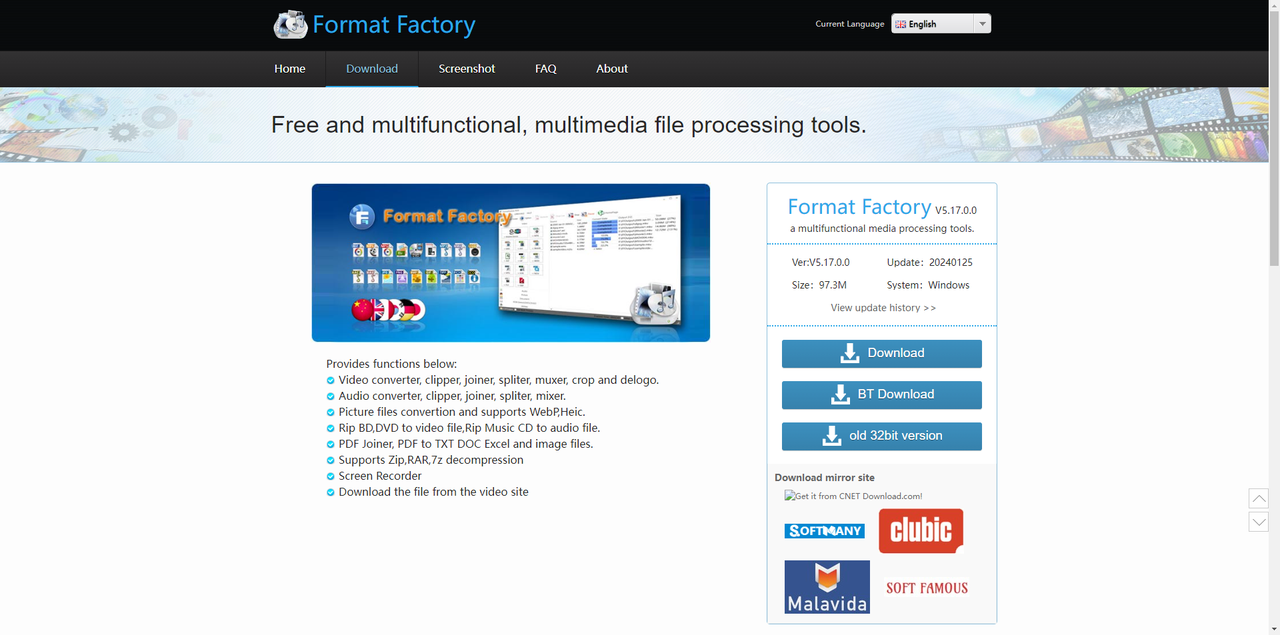Open the FAQ menu item
The image size is (1280, 635).
[x=546, y=69]
